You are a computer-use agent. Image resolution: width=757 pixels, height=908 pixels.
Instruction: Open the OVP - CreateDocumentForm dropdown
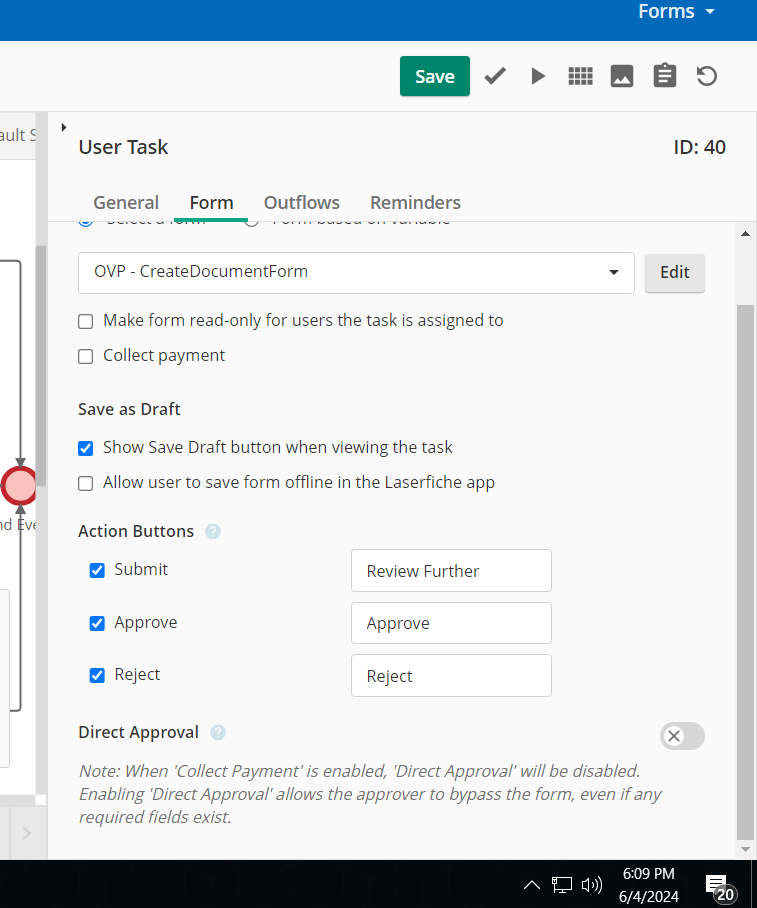coord(356,273)
